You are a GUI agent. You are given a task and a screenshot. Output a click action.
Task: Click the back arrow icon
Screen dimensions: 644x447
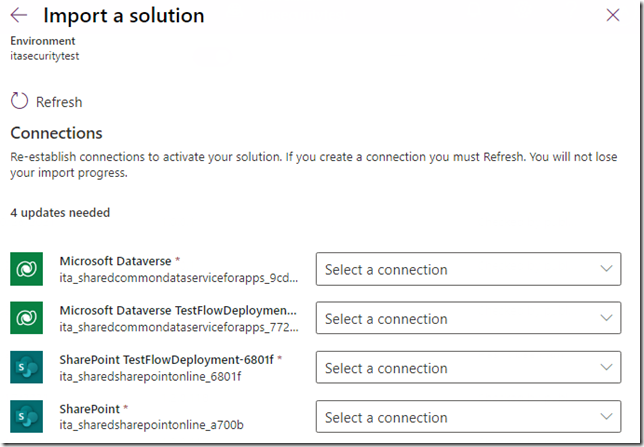pyautogui.click(x=19, y=15)
